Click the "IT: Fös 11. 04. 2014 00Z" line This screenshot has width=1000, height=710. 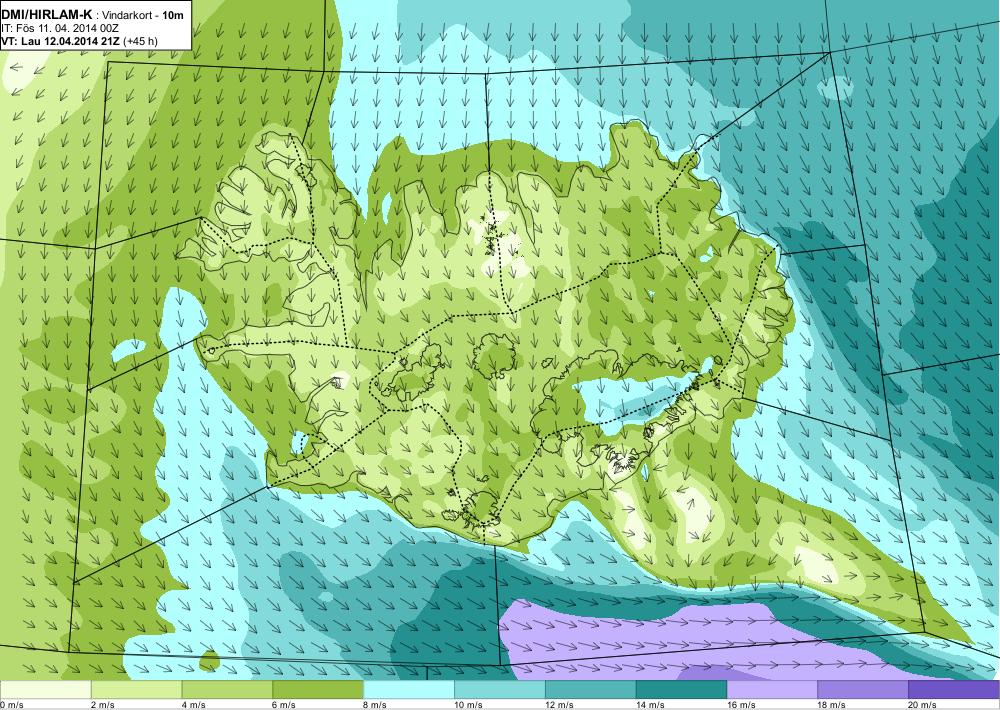(x=60, y=28)
